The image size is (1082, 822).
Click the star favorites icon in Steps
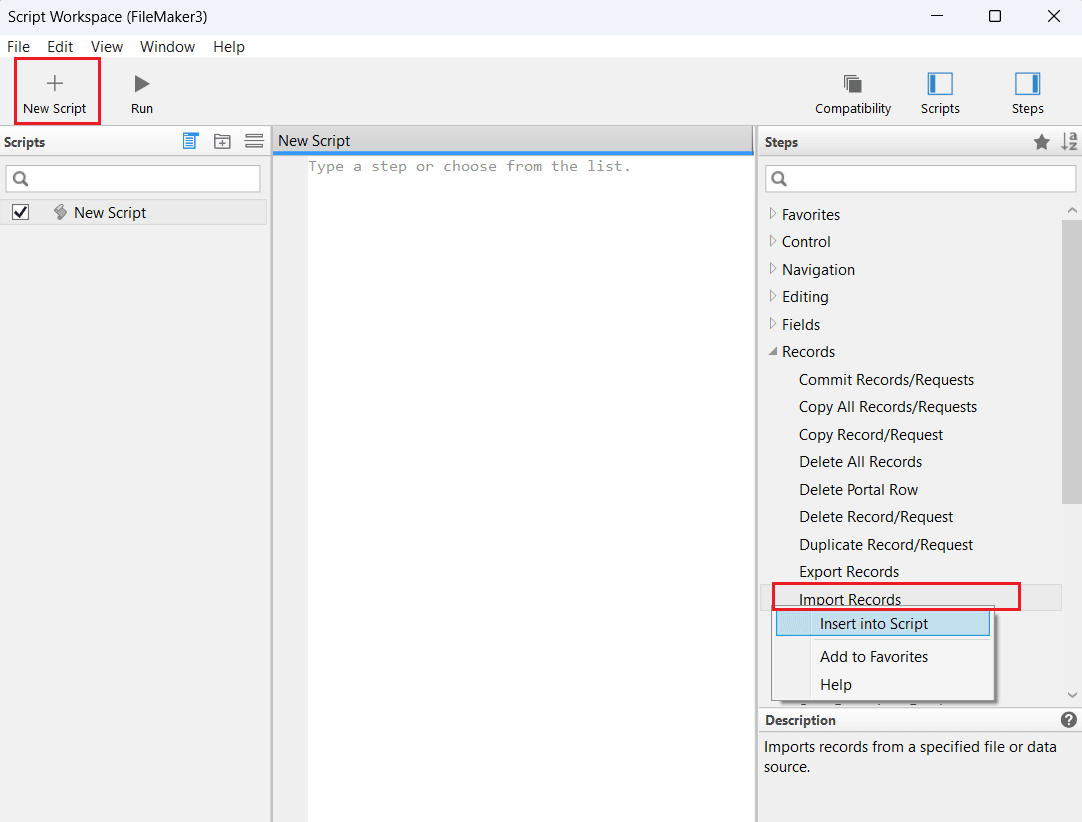point(1041,142)
